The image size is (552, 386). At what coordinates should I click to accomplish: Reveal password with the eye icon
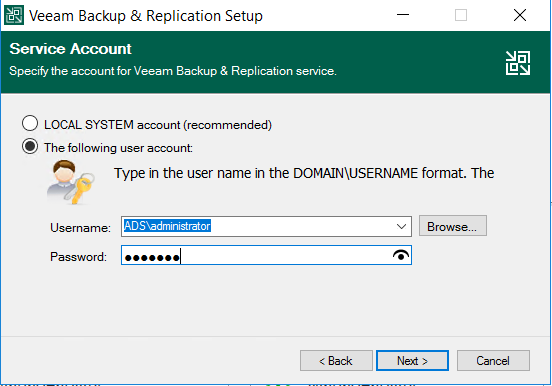(x=401, y=255)
